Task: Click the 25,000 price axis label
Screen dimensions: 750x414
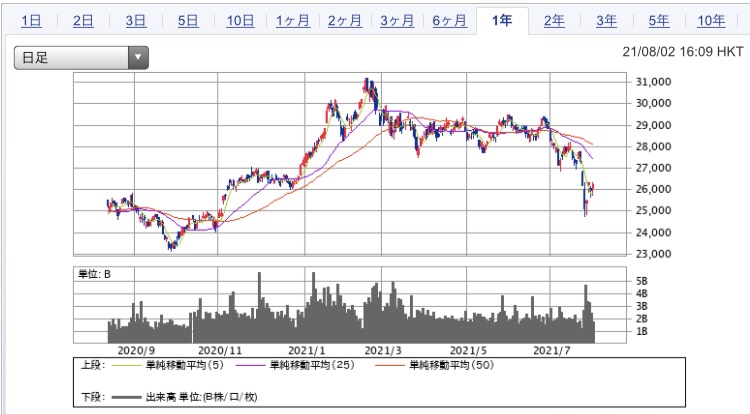Action: [x=653, y=210]
